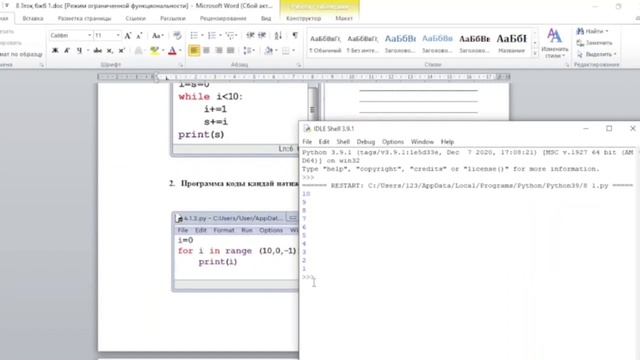
Task: Open File menu in IDLE Shell
Action: (307, 142)
